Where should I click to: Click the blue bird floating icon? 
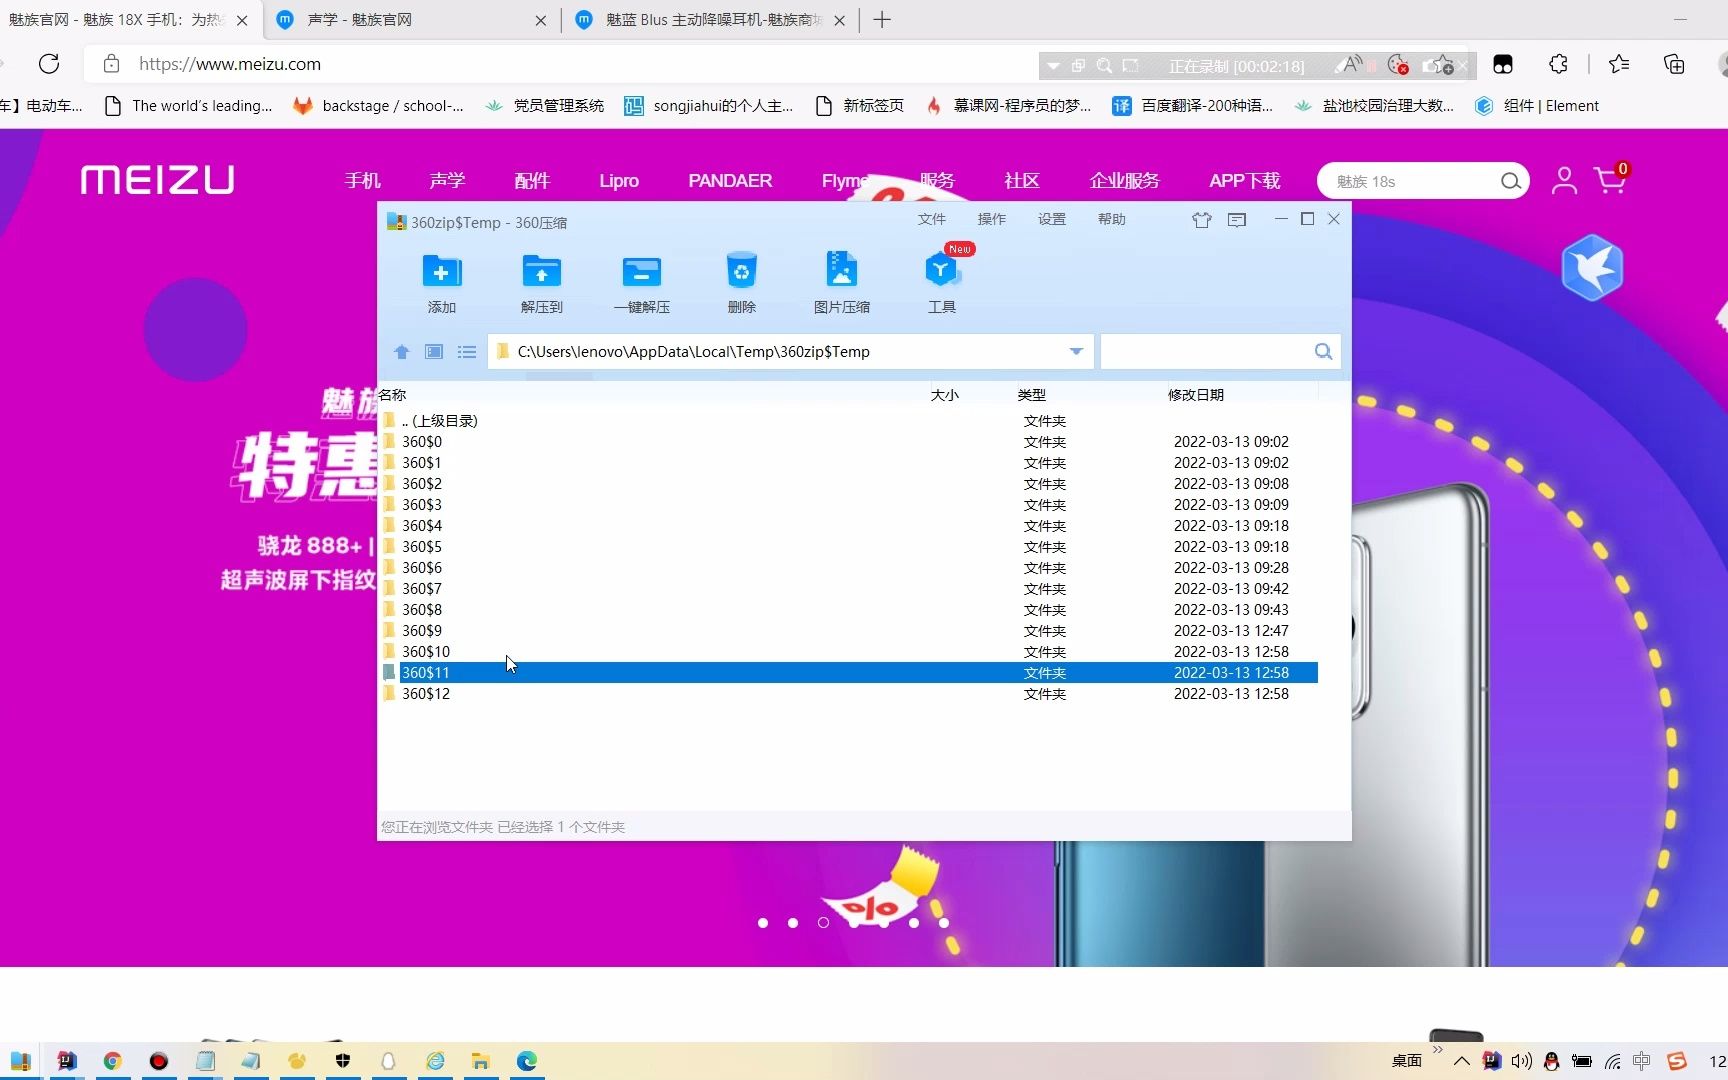click(x=1592, y=268)
